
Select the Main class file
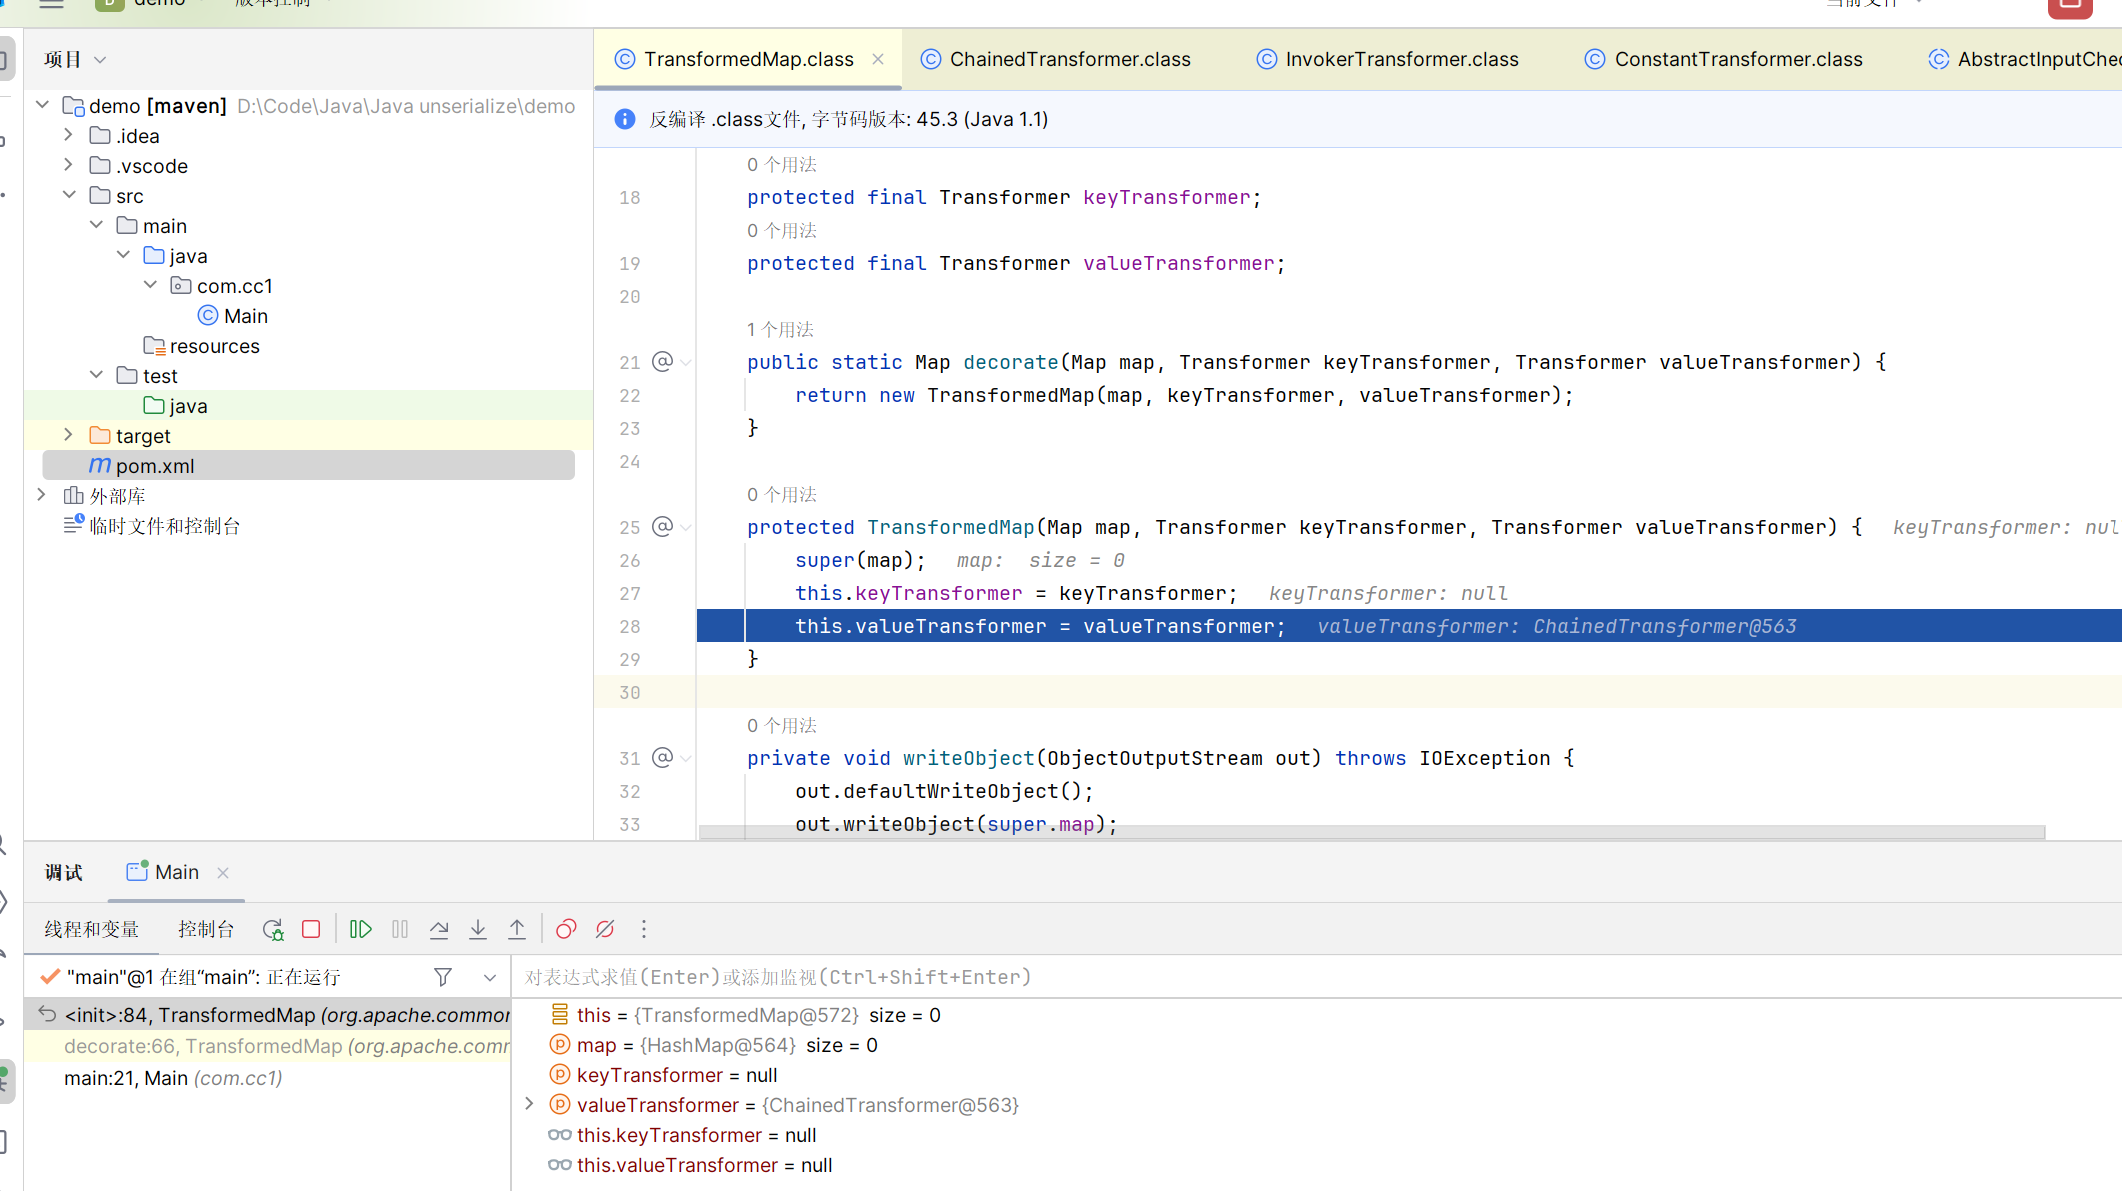point(233,316)
